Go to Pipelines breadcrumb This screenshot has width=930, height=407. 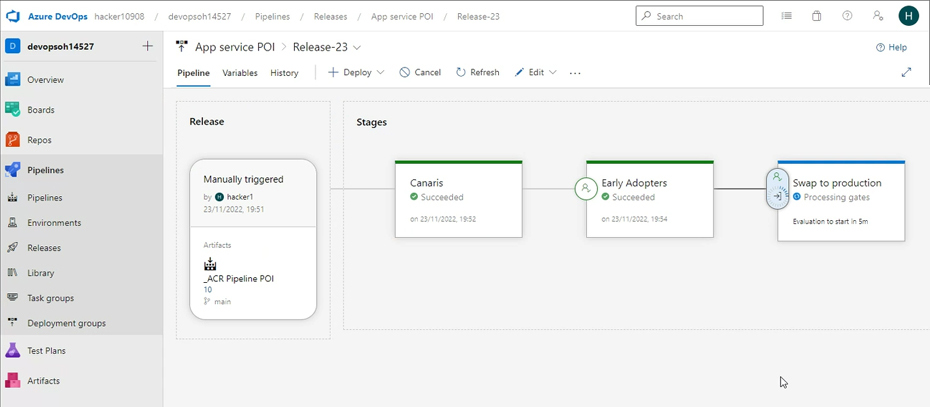point(272,17)
